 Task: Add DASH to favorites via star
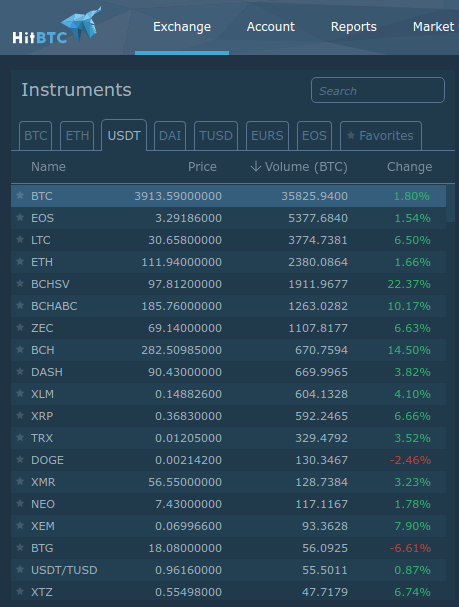click(x=20, y=372)
